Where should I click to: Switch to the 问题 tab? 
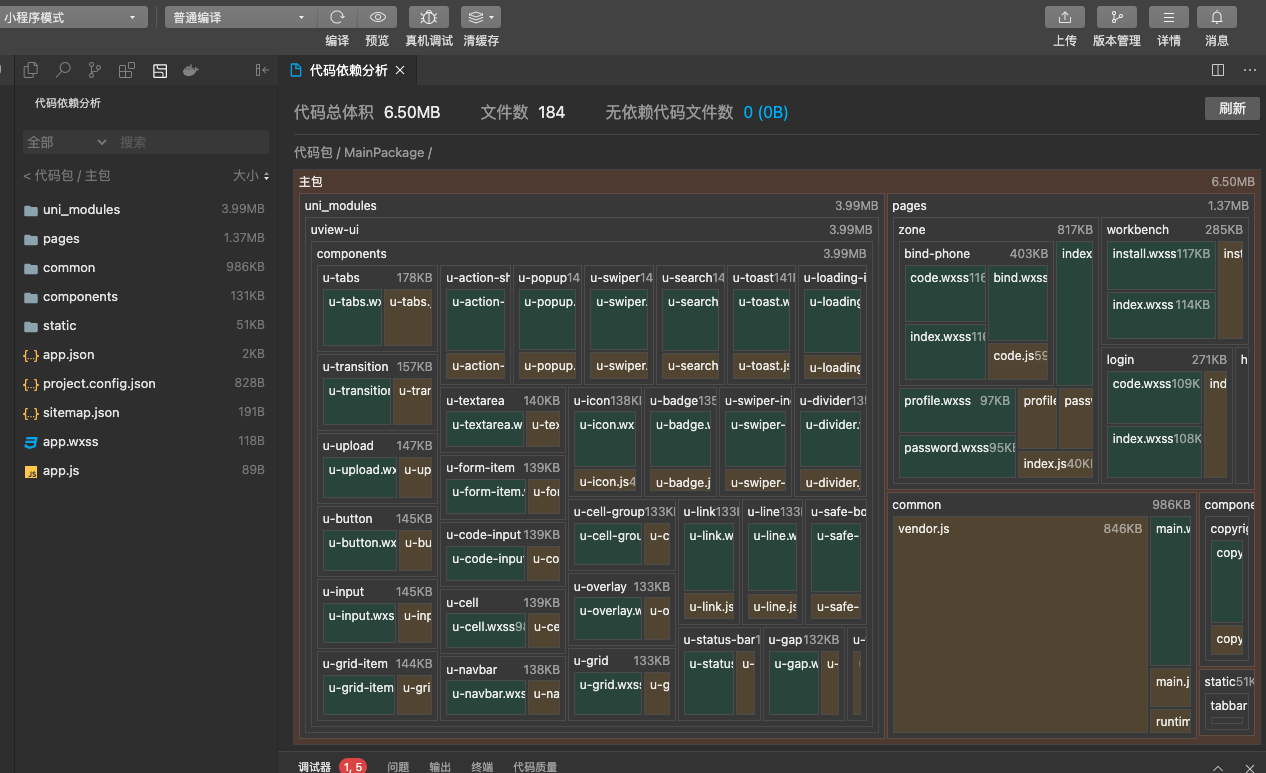[x=398, y=767]
